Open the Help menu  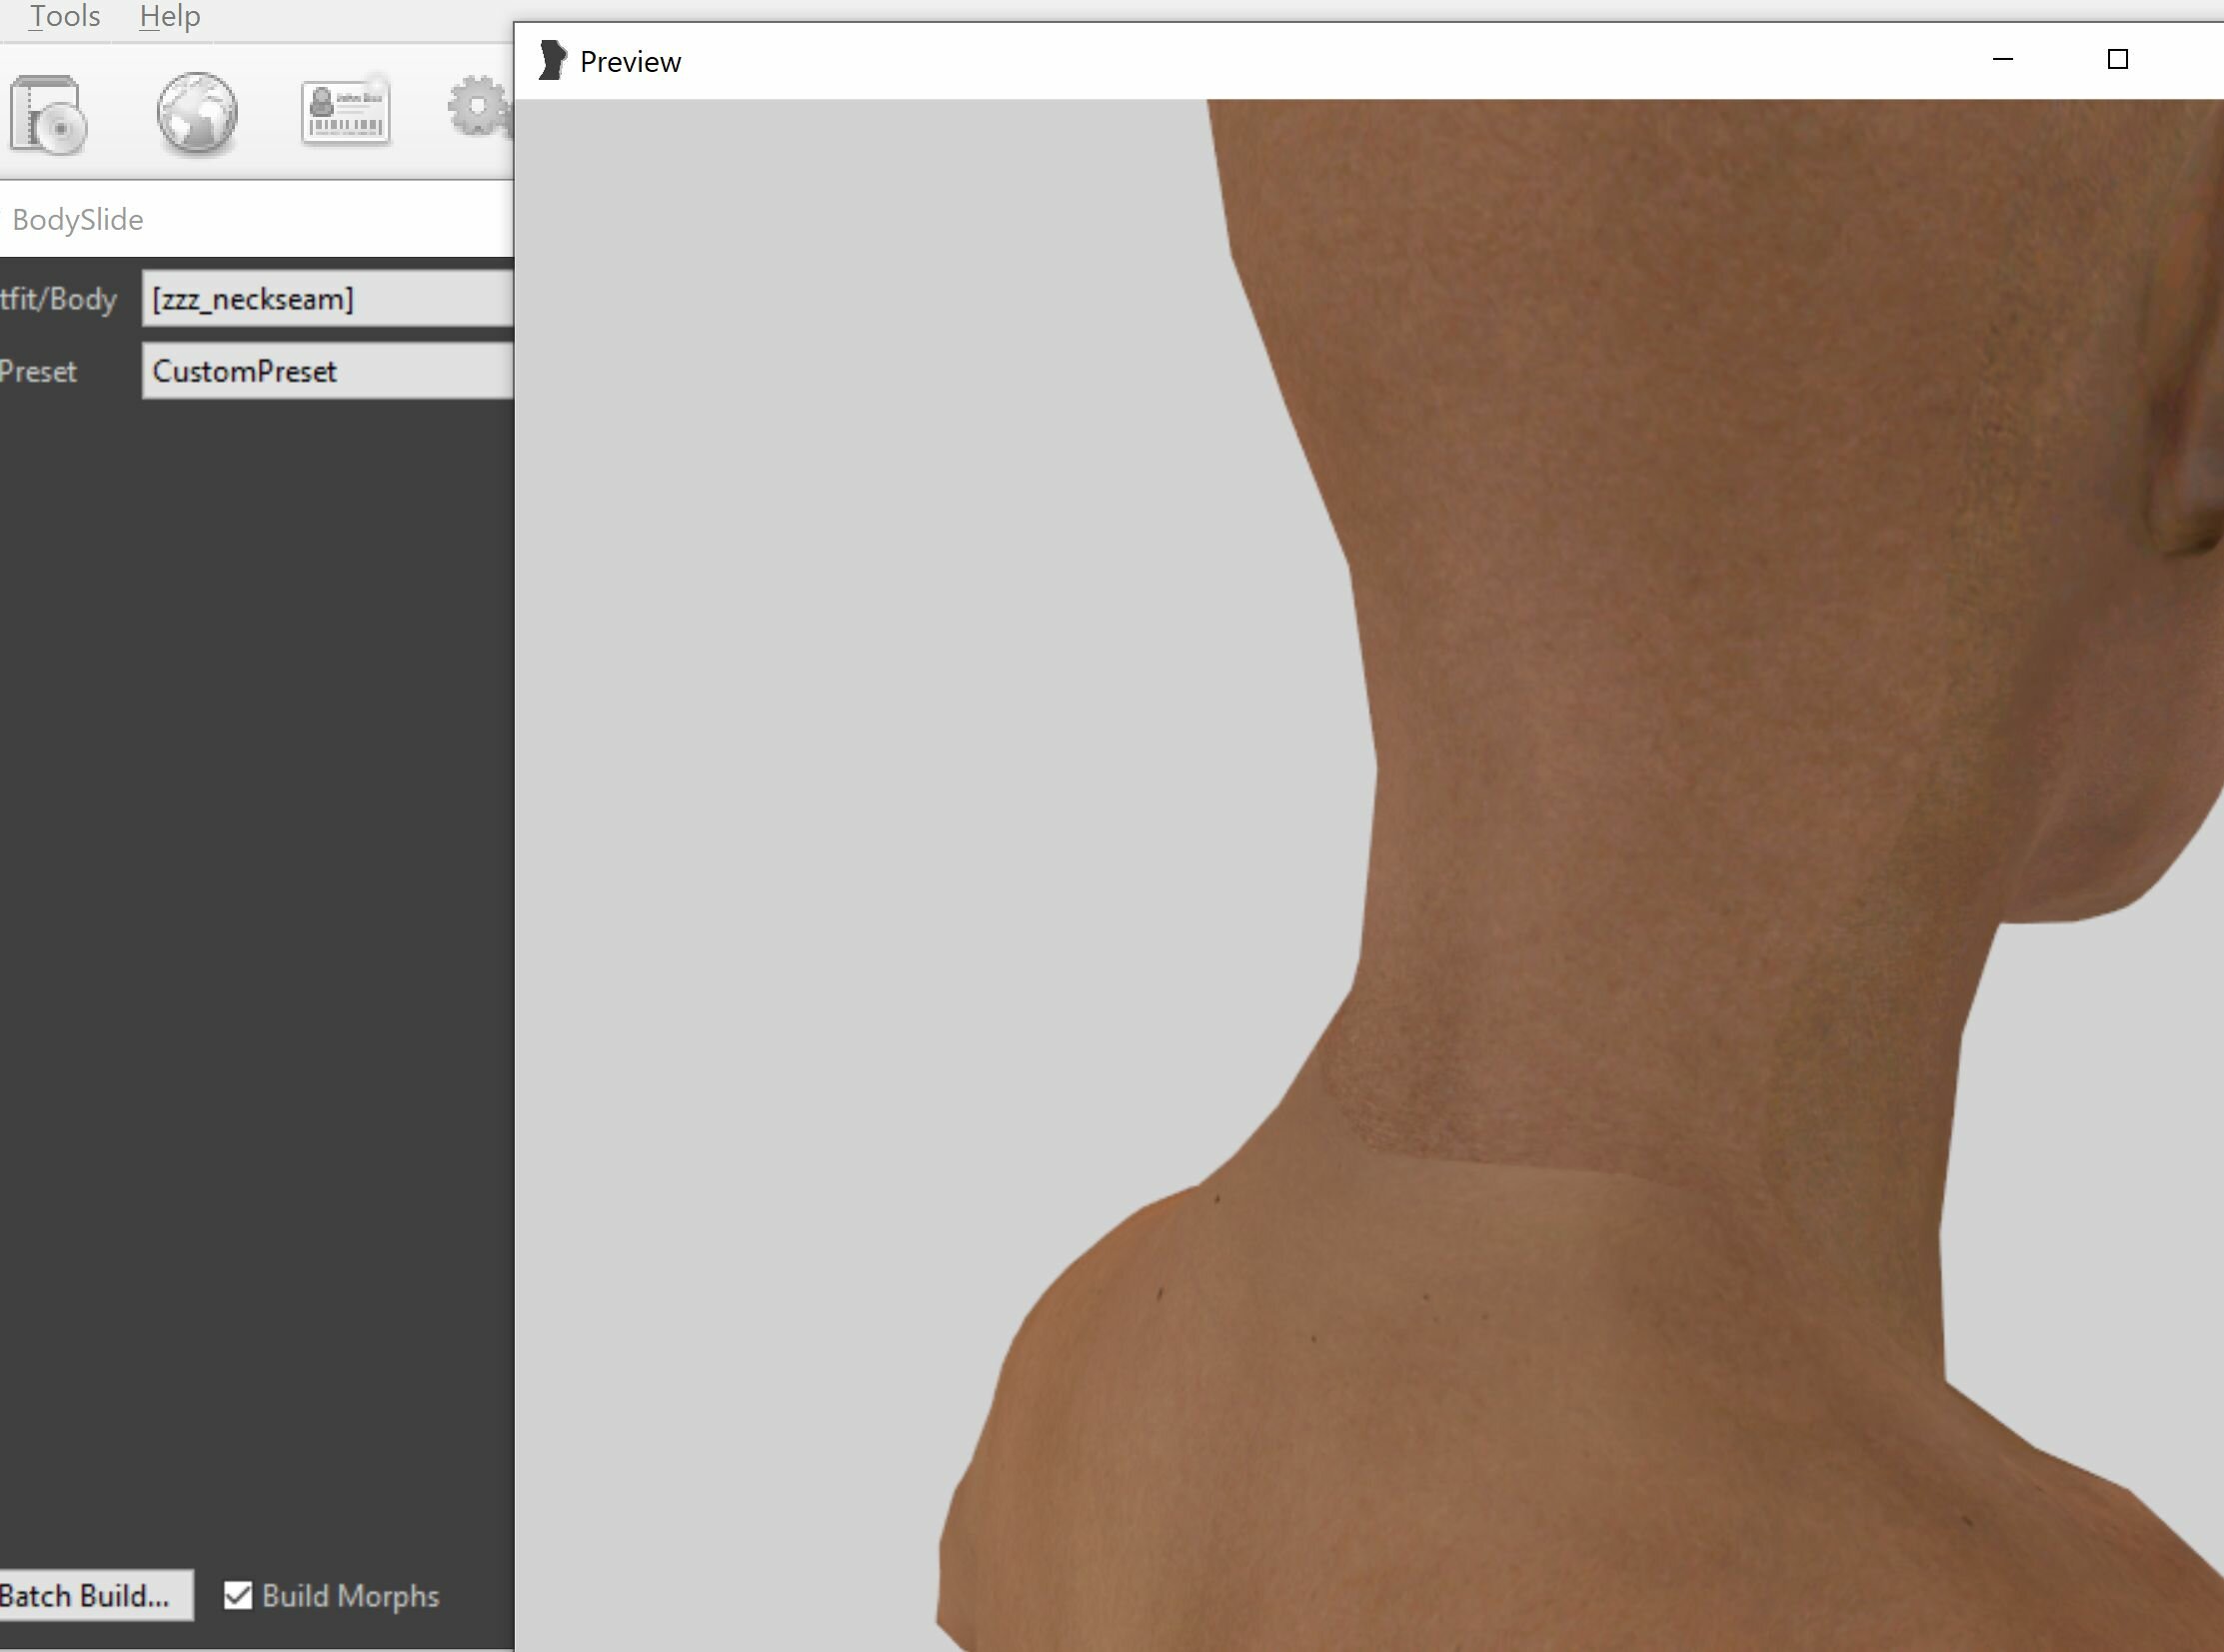pyautogui.click(x=170, y=17)
